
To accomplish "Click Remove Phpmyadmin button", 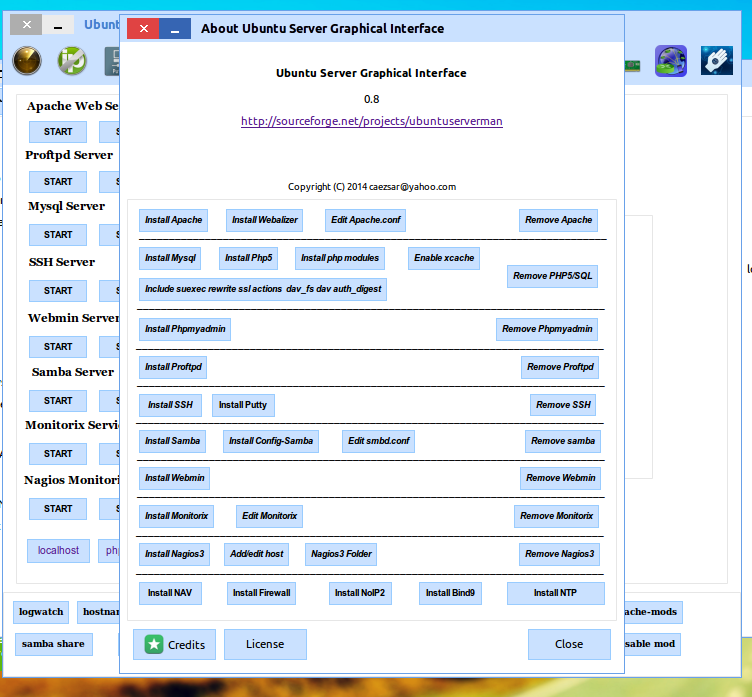I will coord(547,329).
